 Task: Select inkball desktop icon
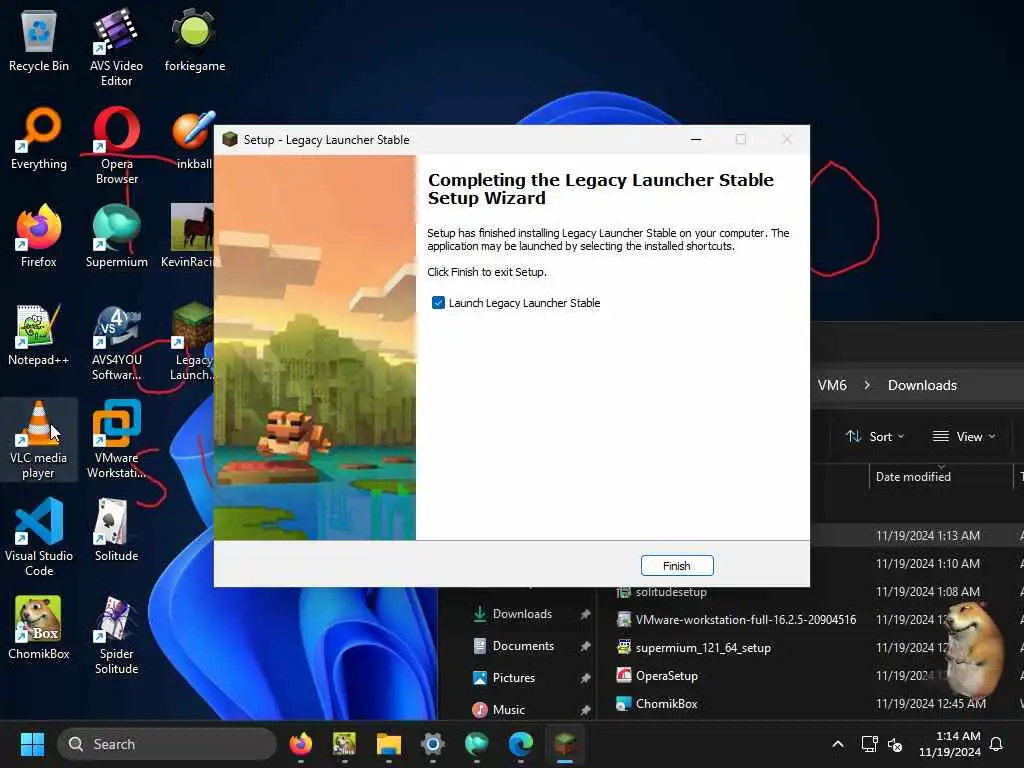193,139
